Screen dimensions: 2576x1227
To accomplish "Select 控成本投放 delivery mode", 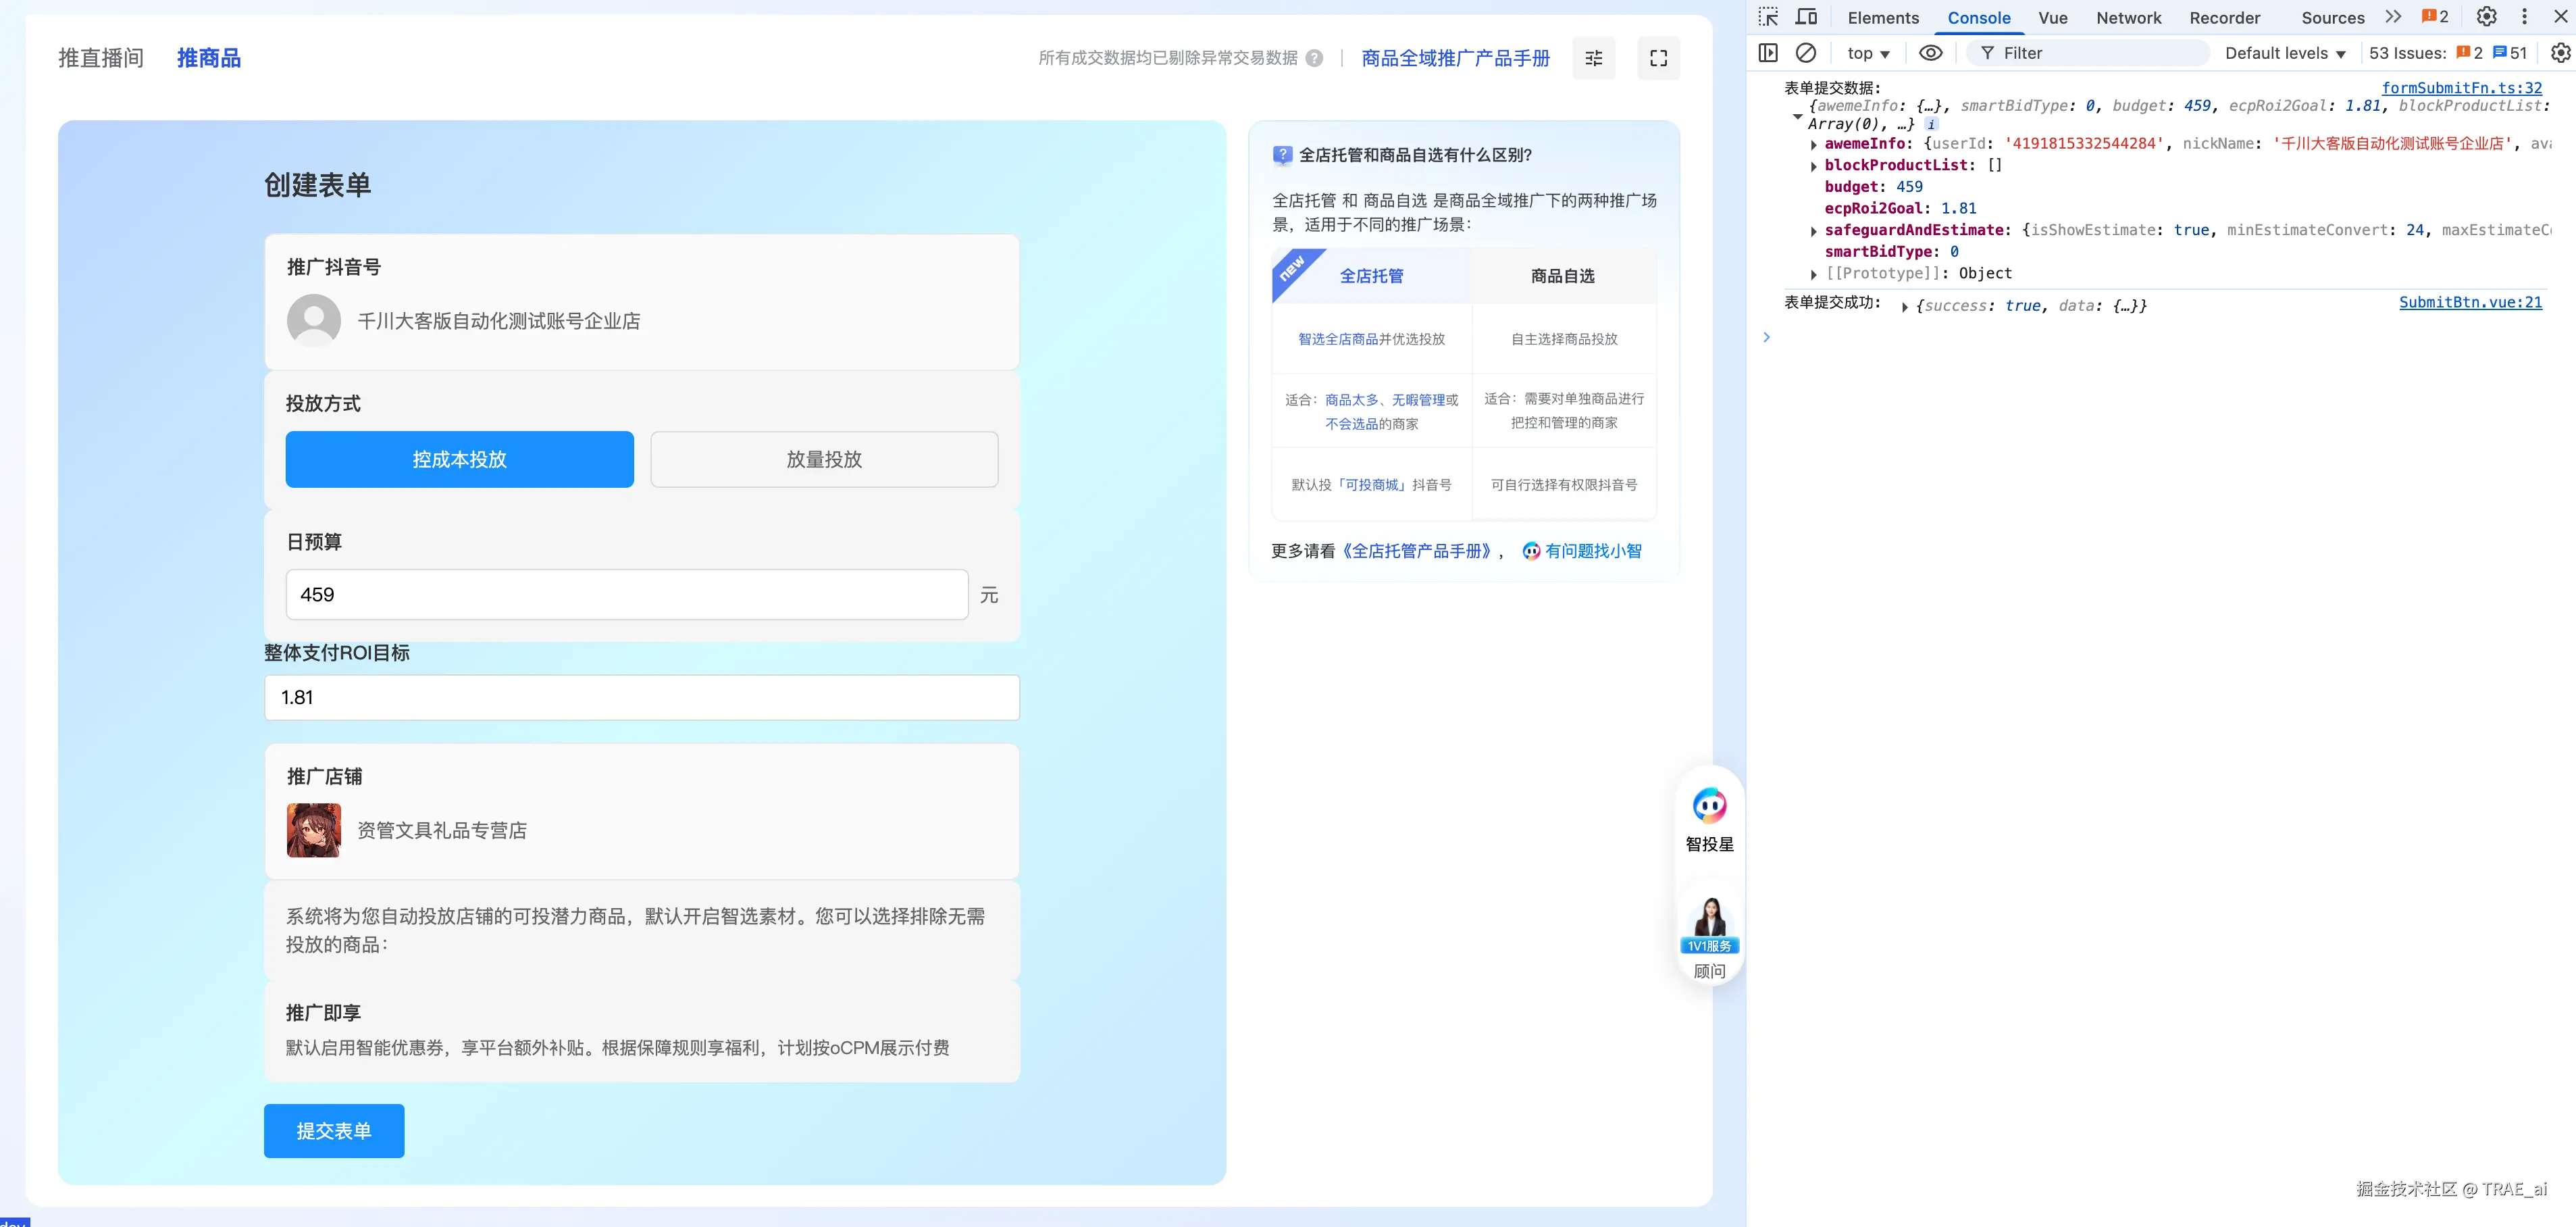I will [459, 459].
